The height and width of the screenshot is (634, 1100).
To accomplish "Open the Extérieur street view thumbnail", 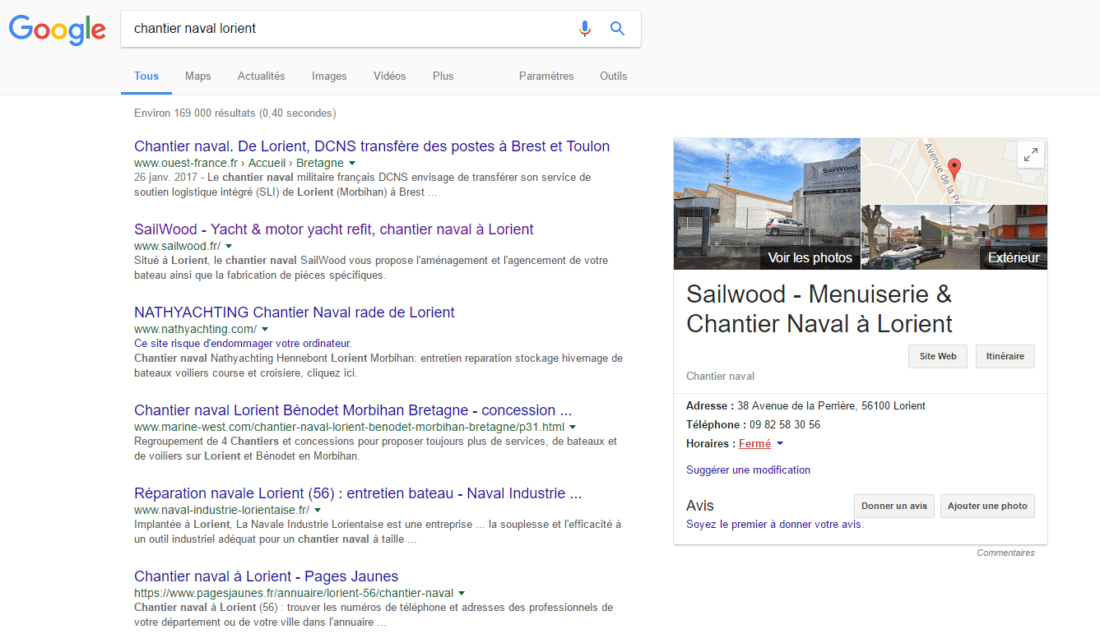I will 954,237.
